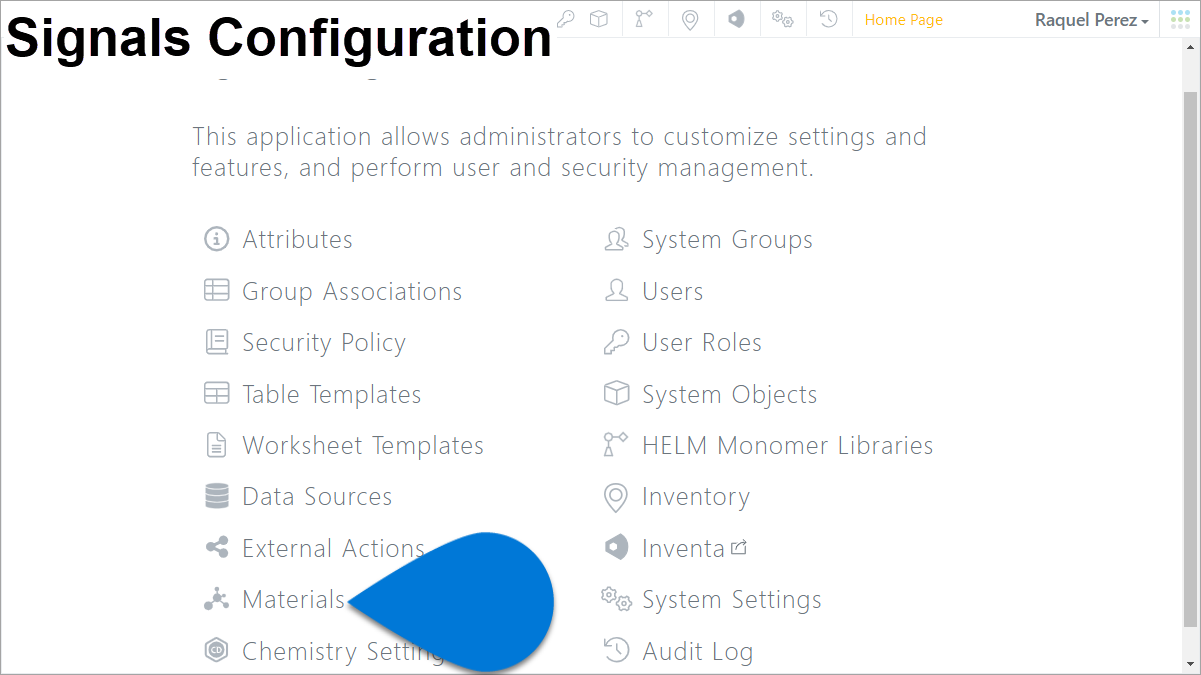Open the External Actions link
Viewport: 1201px width, 675px height.
pos(333,548)
